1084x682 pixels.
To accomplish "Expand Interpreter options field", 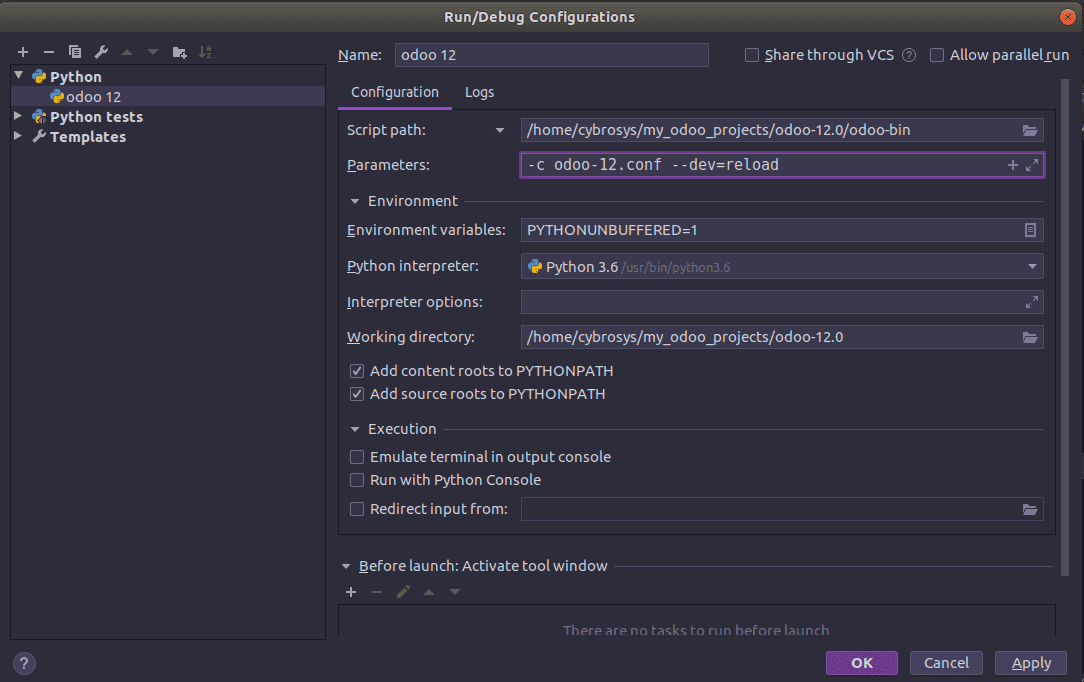I will point(1032,302).
